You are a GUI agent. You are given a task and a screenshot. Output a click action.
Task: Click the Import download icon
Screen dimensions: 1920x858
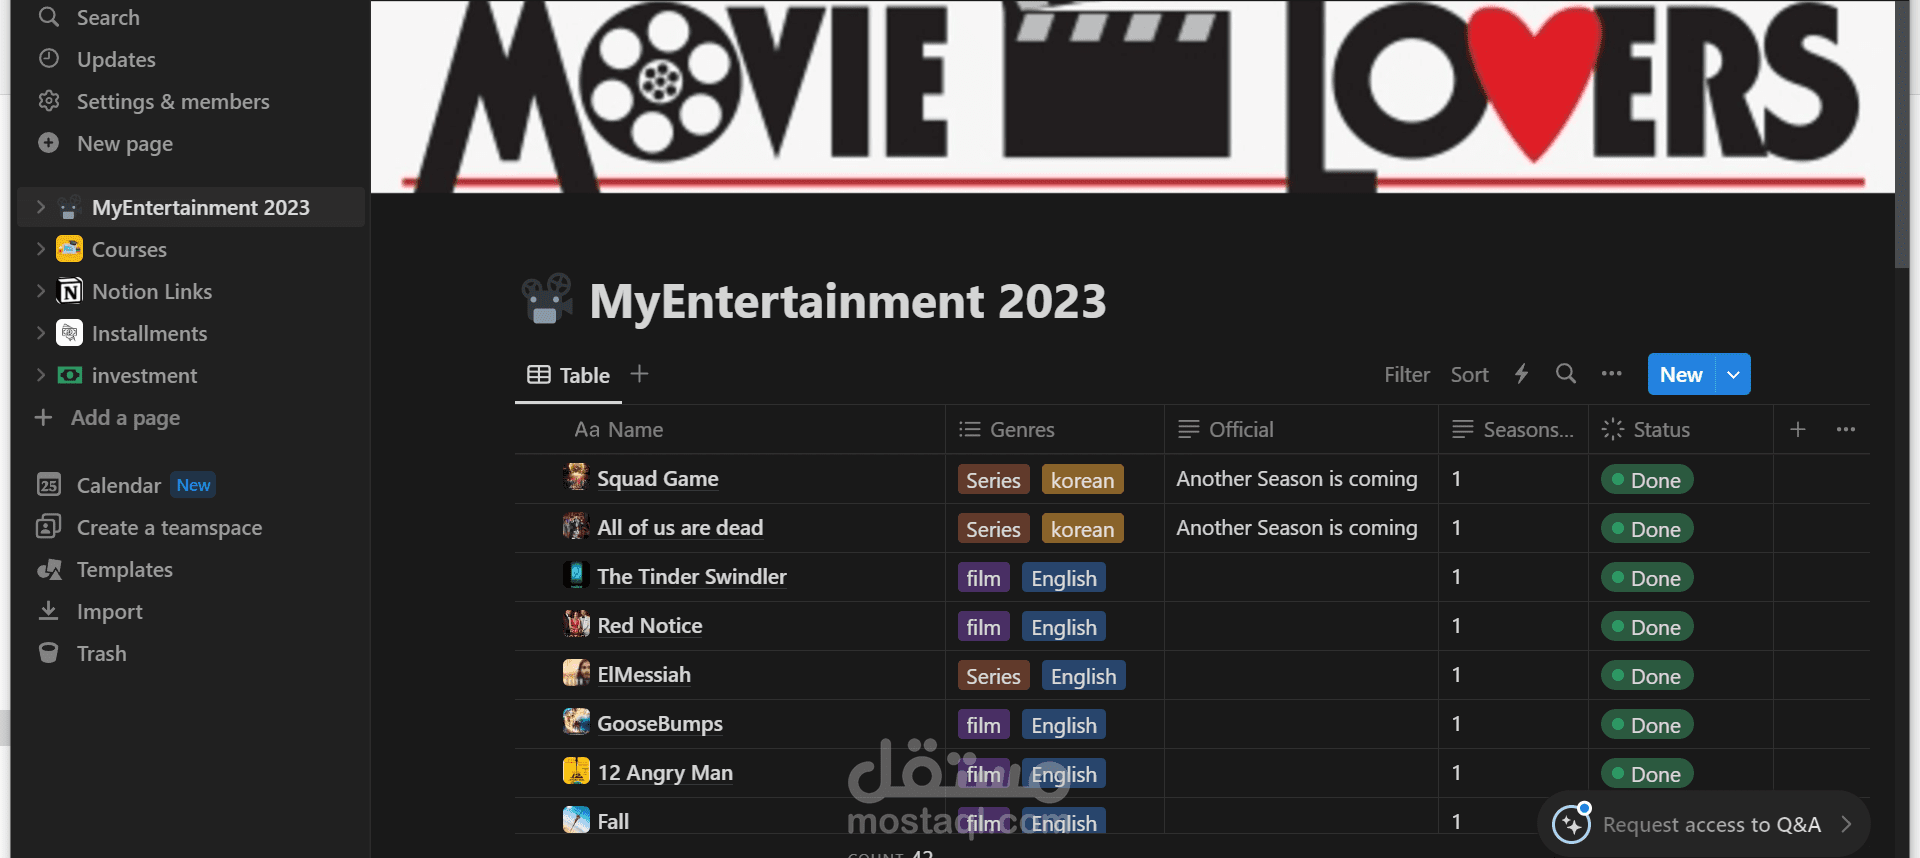[x=48, y=611]
